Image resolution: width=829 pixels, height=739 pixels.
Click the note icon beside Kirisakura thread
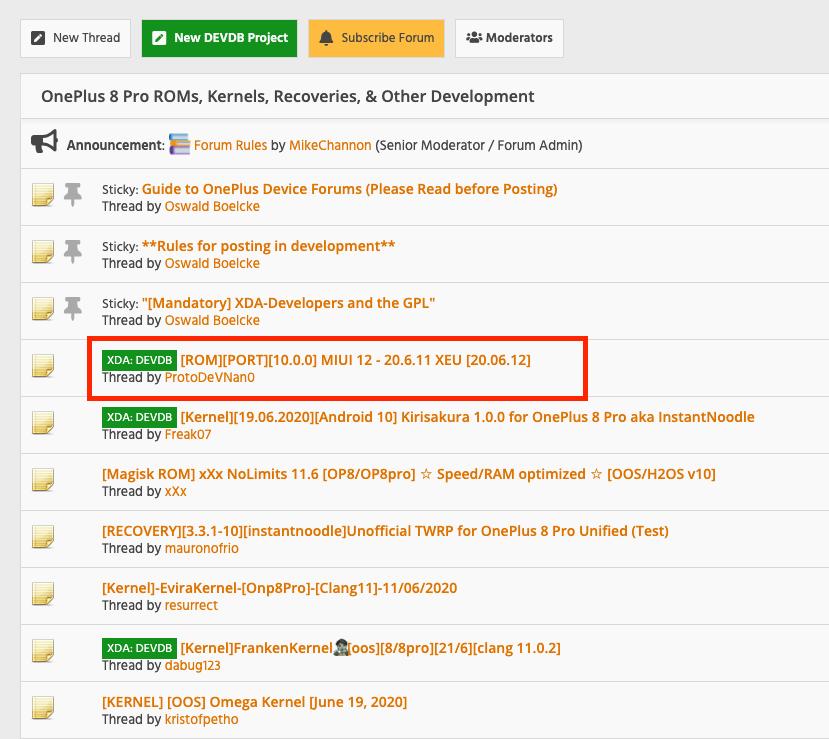tap(43, 423)
